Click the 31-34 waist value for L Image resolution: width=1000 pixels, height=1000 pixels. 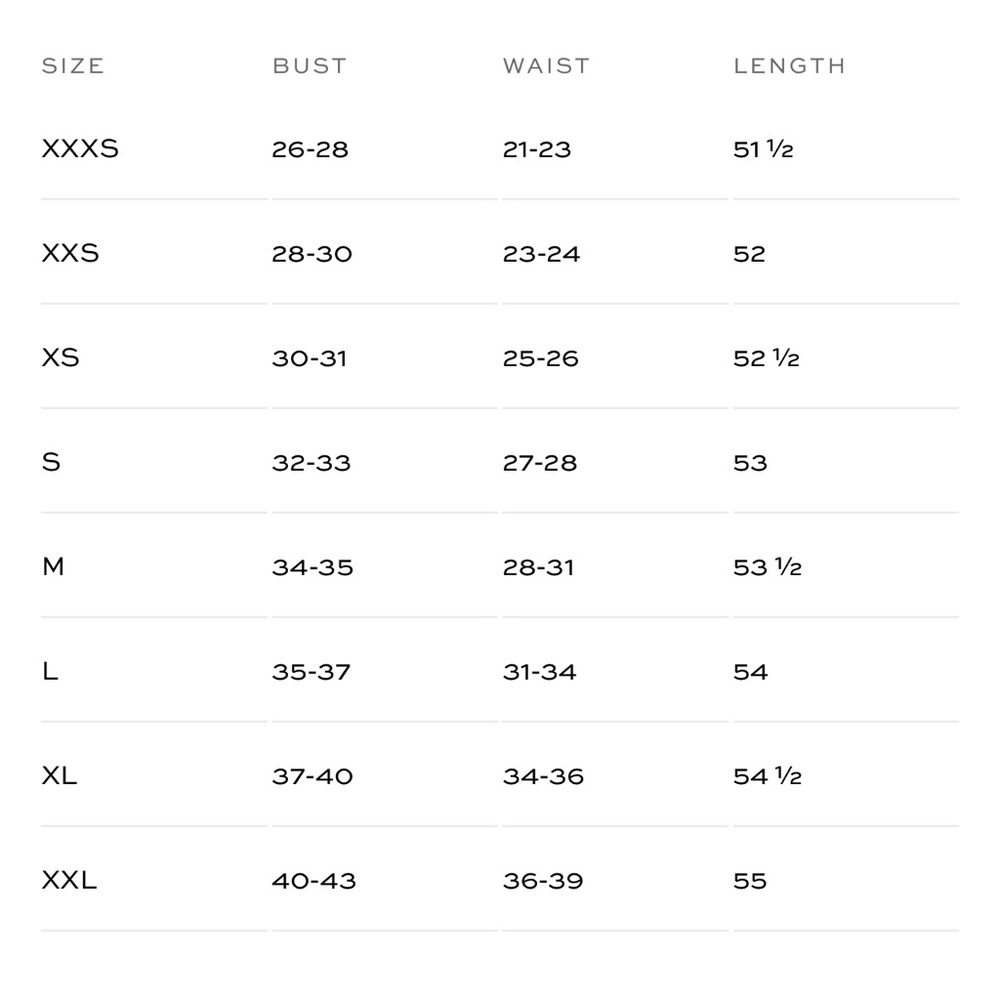540,672
